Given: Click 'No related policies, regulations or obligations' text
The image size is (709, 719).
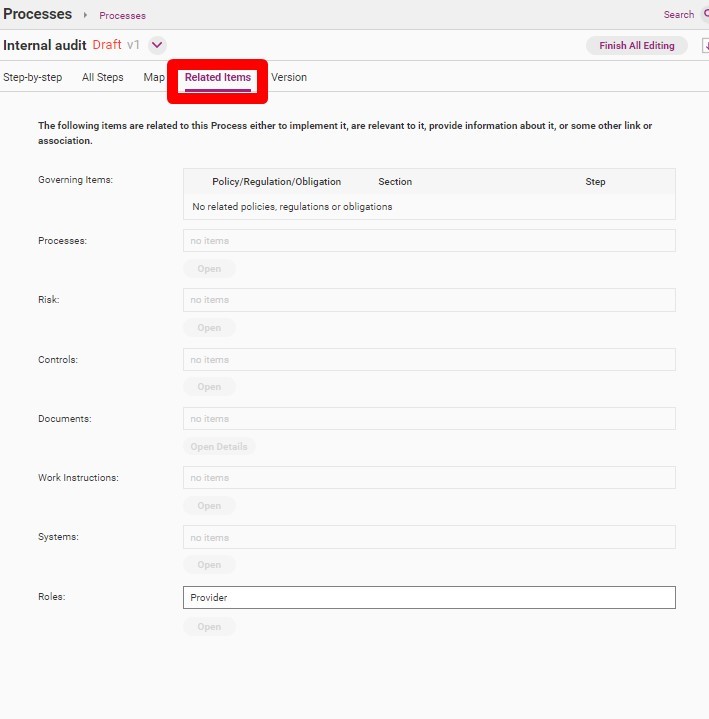Looking at the screenshot, I should tap(292, 207).
